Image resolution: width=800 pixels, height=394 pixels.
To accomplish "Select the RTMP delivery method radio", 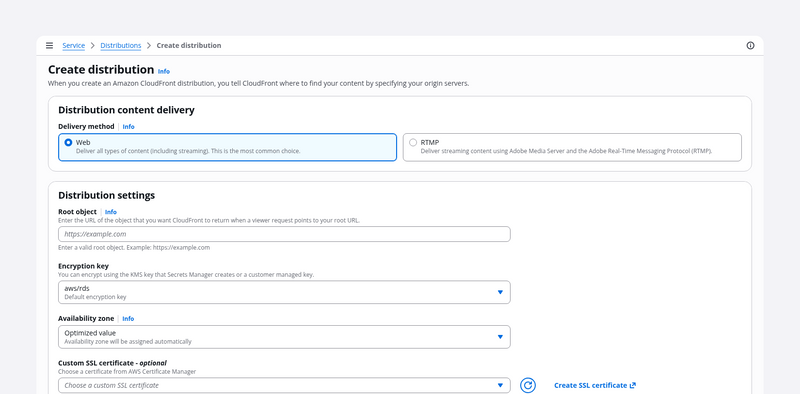I will [x=413, y=143].
